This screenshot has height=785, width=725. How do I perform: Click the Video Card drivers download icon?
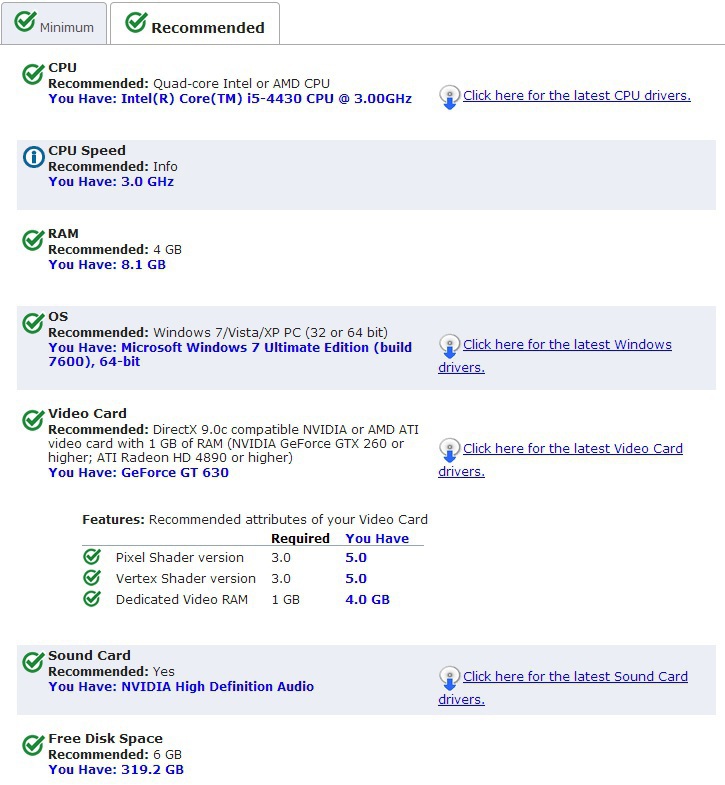click(449, 450)
